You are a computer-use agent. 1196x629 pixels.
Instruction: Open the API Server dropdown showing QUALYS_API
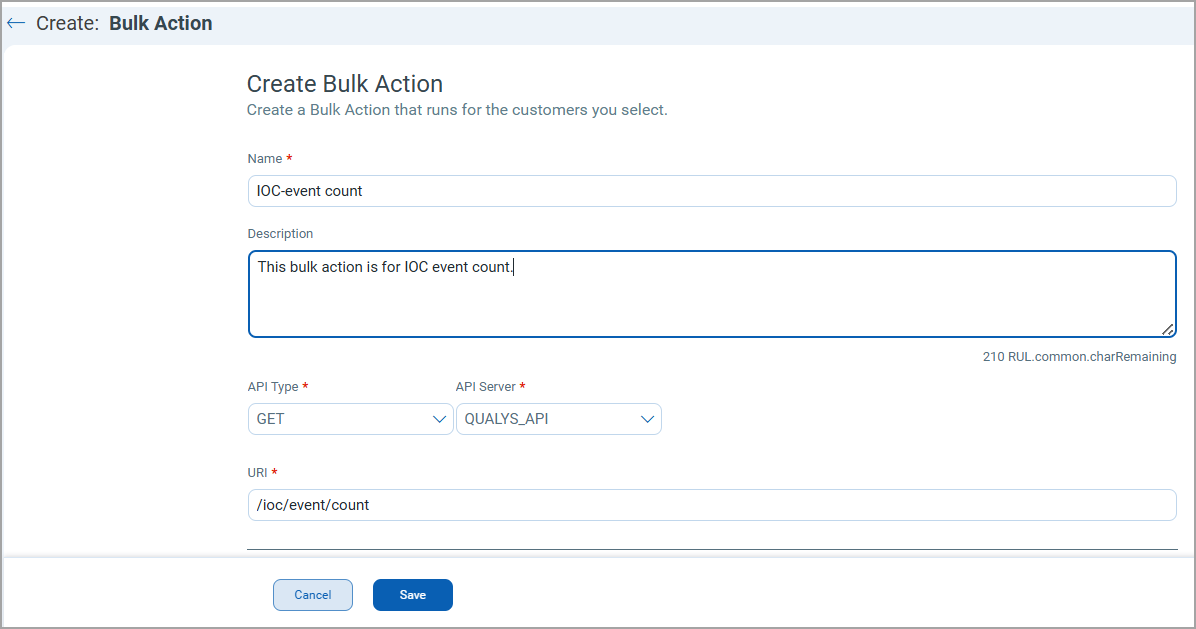pyautogui.click(x=558, y=419)
